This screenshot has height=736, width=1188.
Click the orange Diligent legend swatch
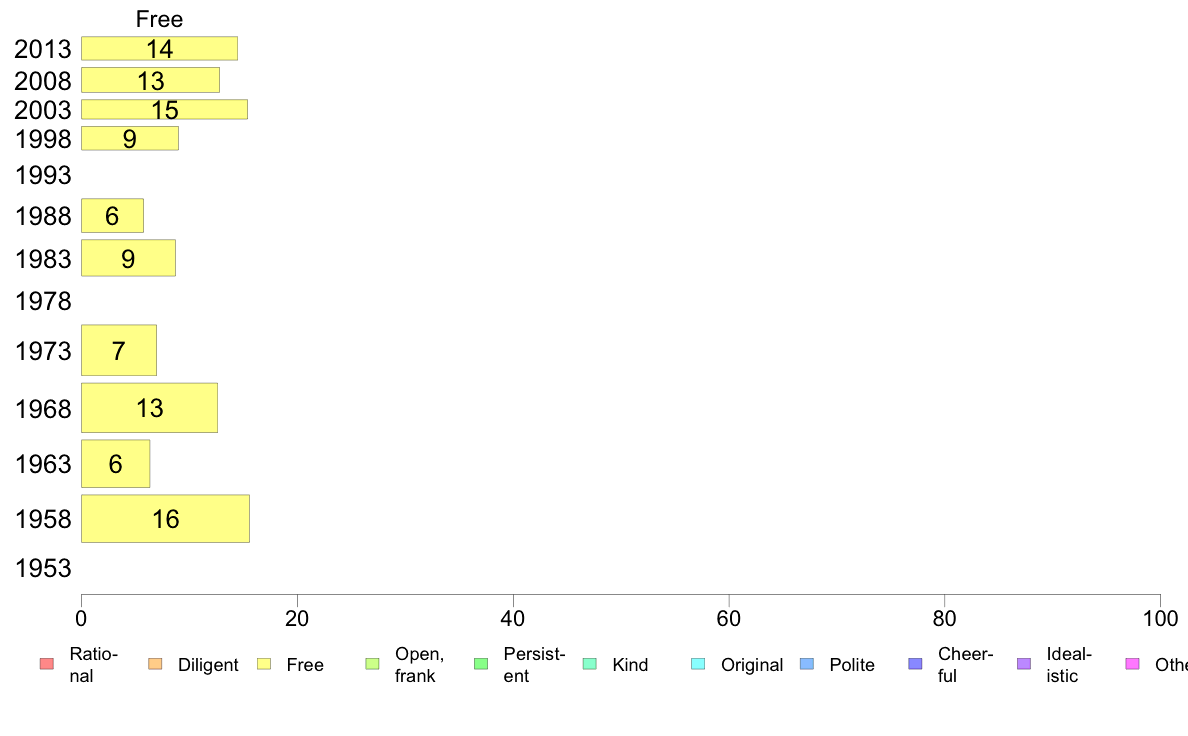pos(155,664)
